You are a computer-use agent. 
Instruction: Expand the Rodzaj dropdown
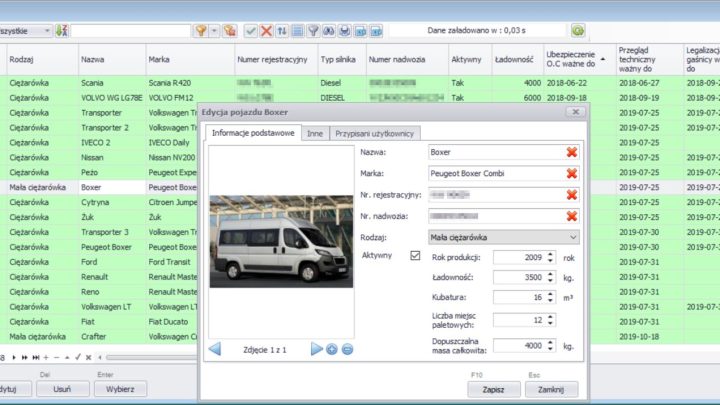coord(572,237)
